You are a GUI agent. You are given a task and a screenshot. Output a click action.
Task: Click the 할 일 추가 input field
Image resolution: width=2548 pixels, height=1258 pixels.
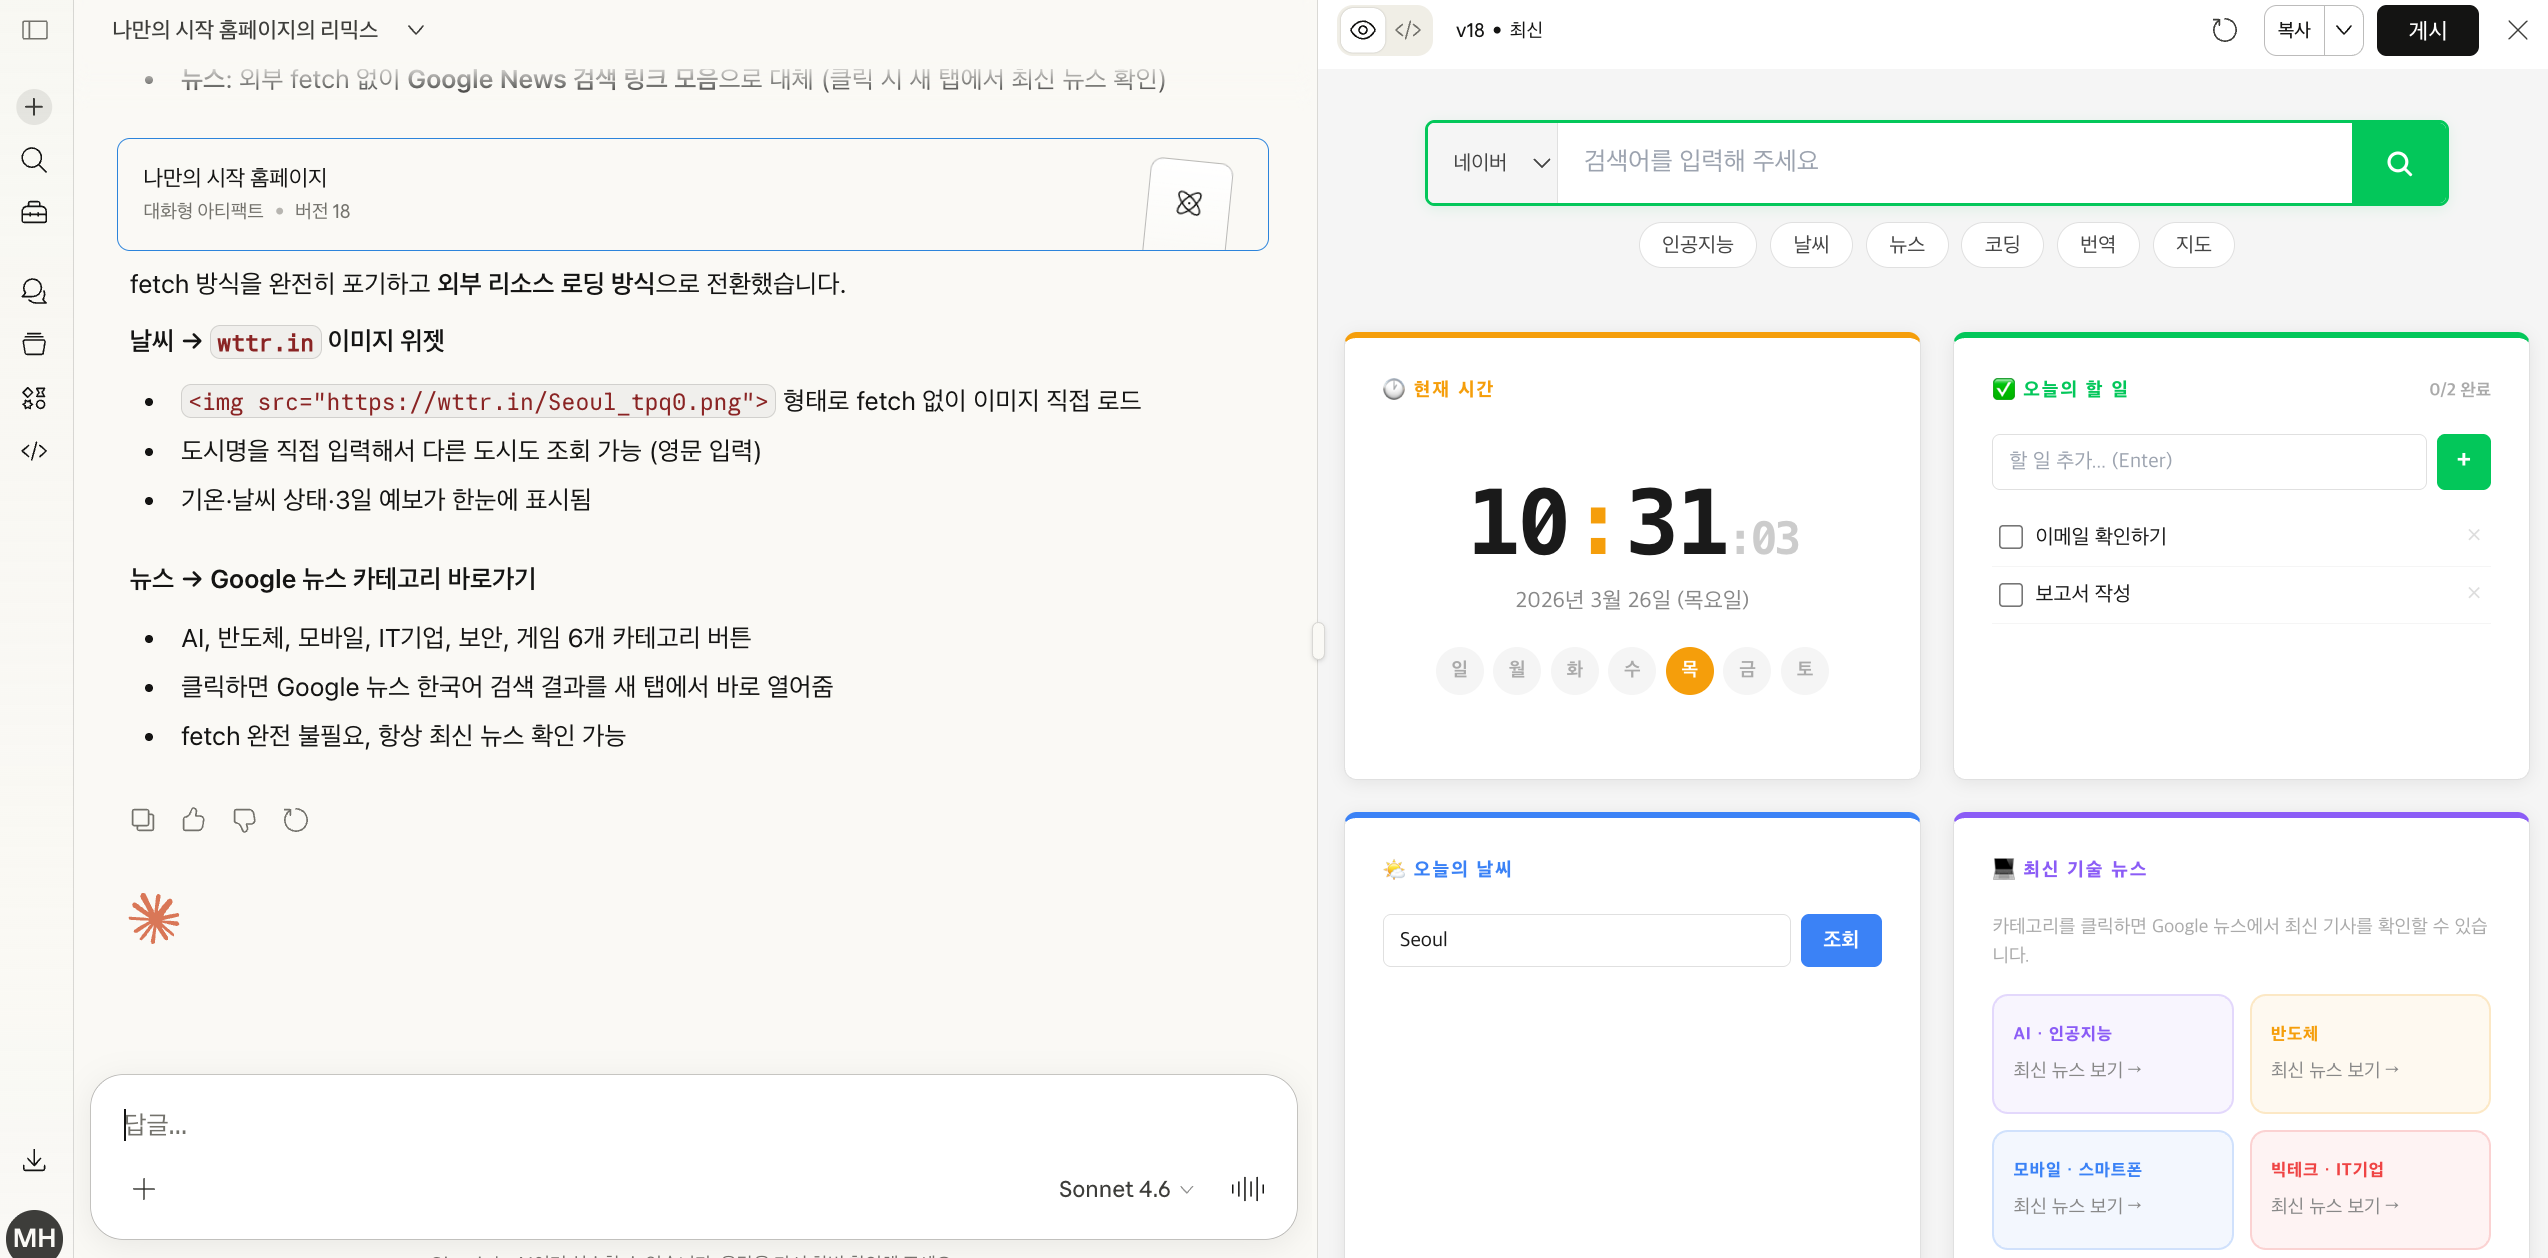click(2208, 461)
